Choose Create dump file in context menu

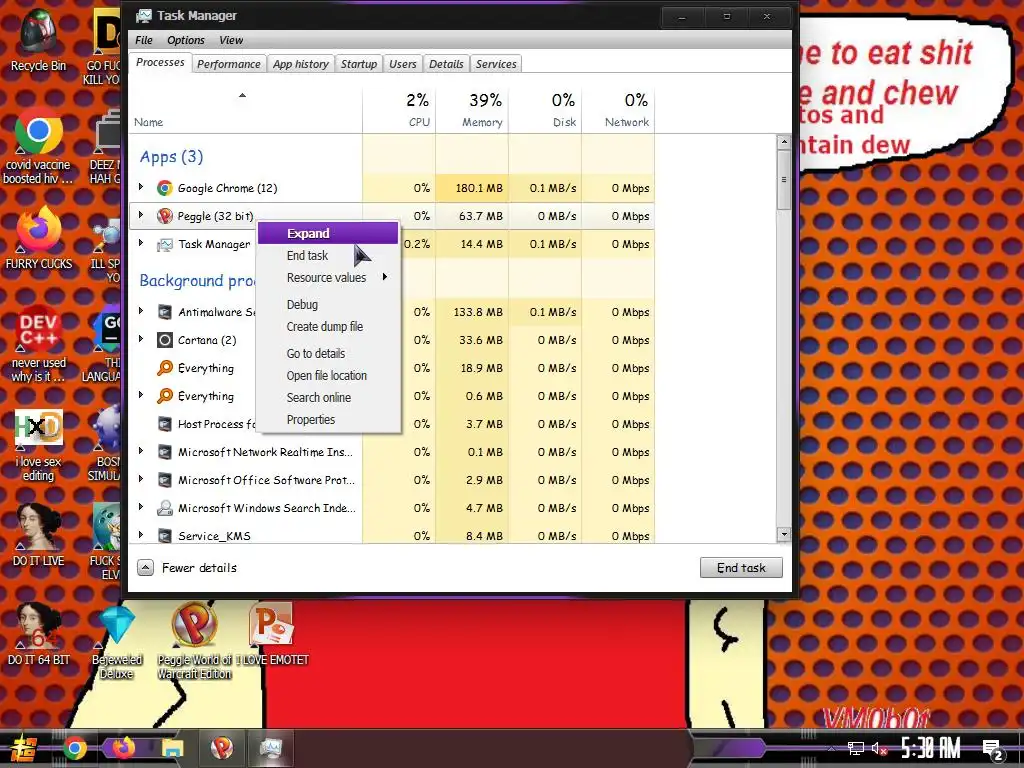tap(328, 327)
